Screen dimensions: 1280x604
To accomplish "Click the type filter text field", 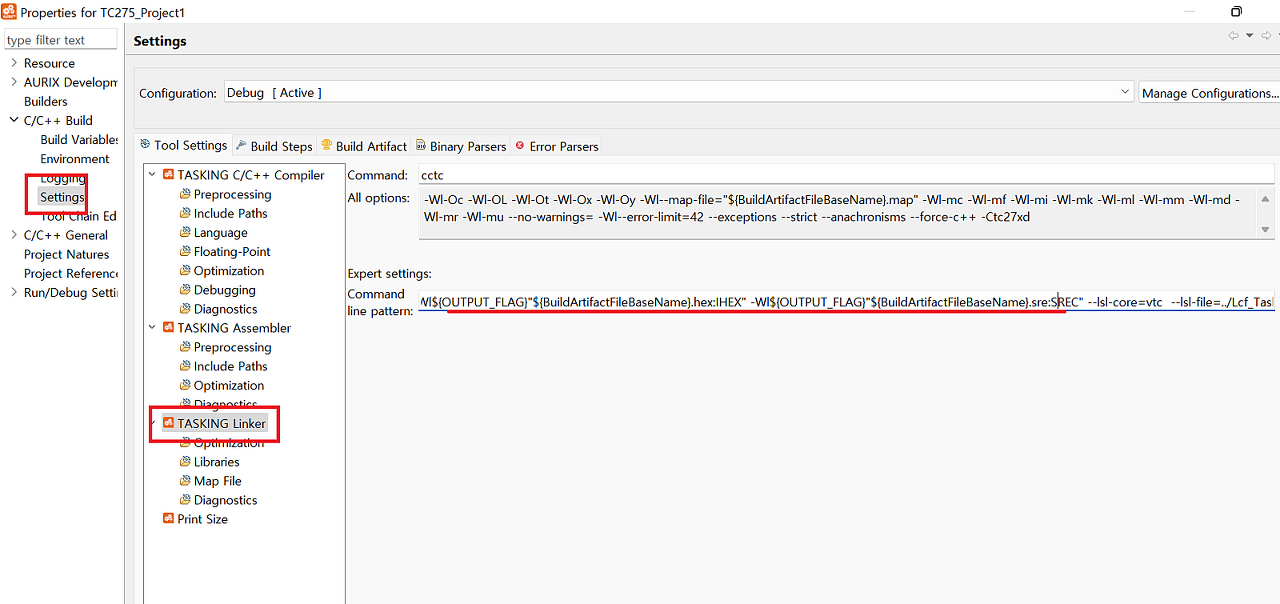I will click(60, 40).
